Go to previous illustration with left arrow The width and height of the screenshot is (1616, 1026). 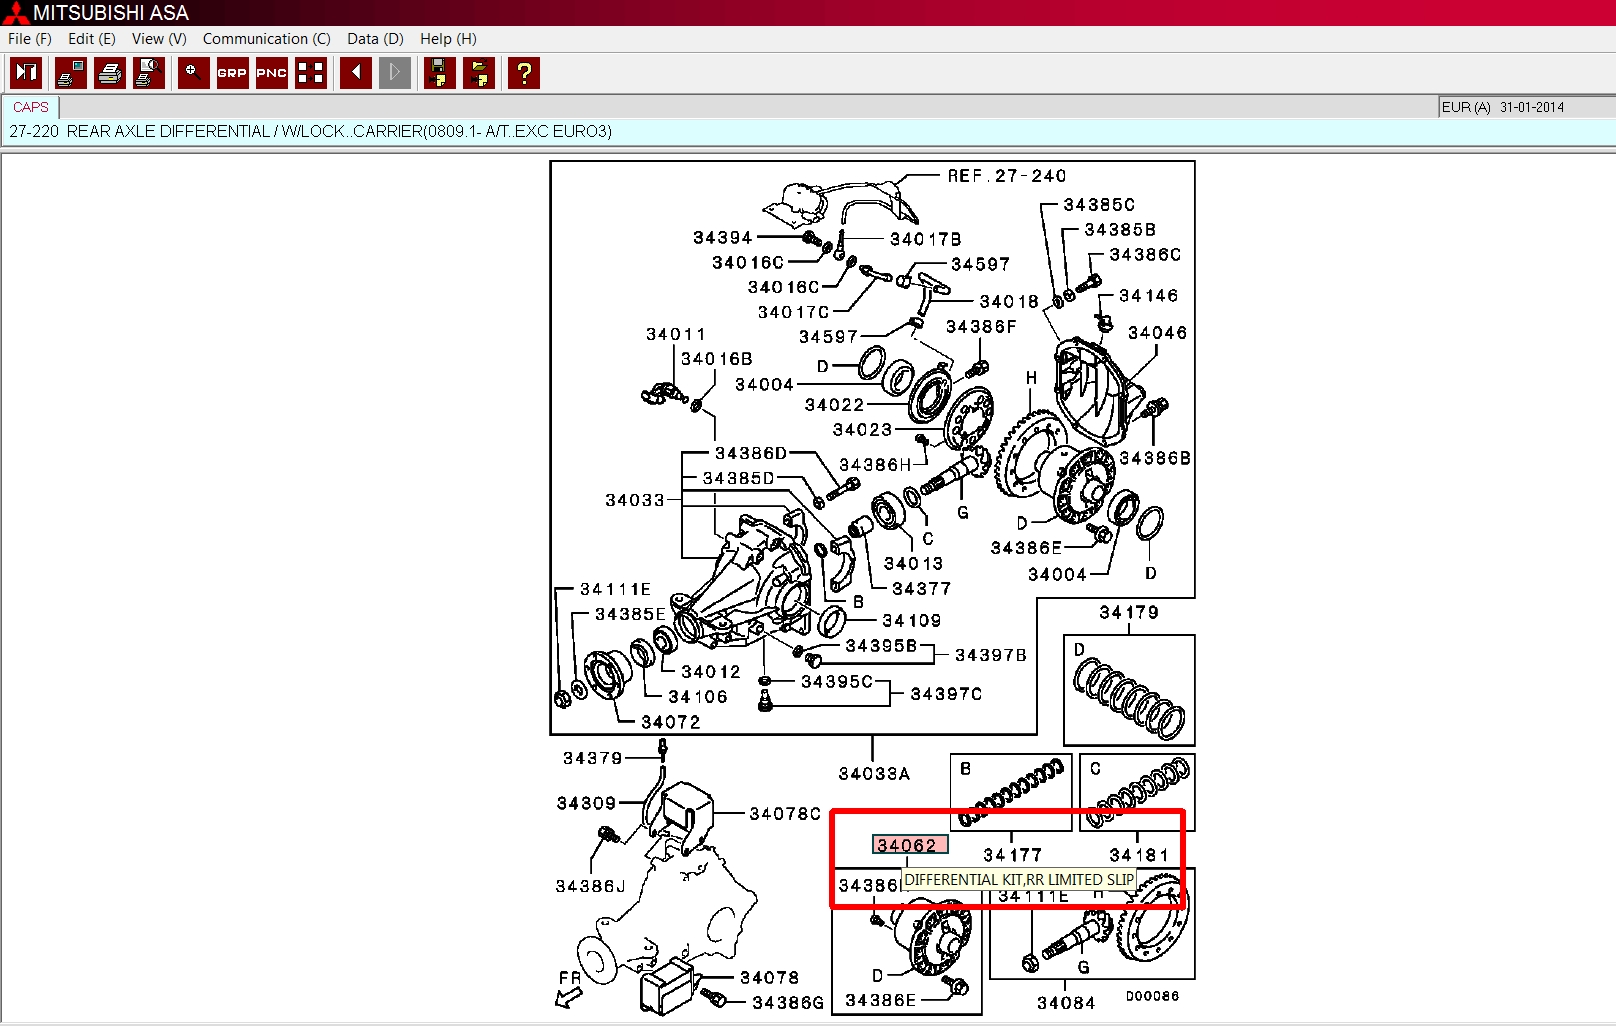pos(356,73)
